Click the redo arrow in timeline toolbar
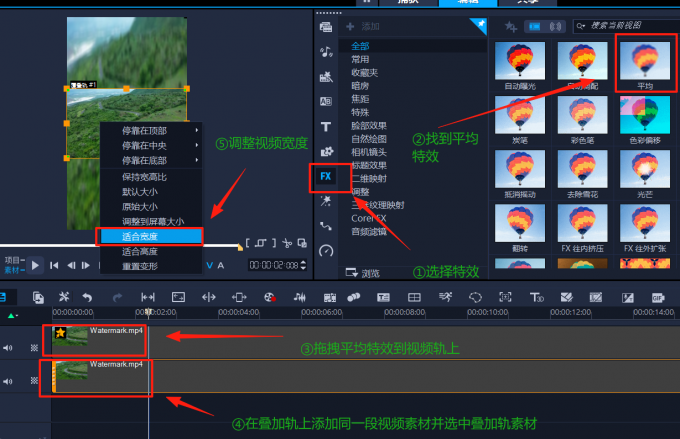 coord(117,297)
